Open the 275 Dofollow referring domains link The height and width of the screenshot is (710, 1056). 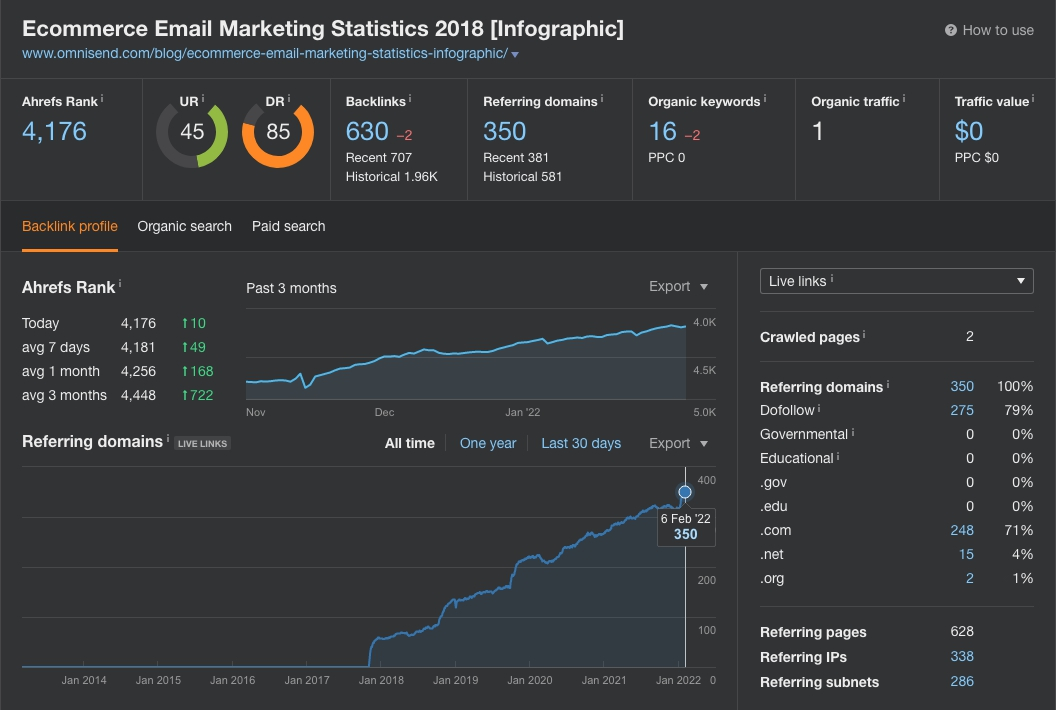(x=962, y=410)
